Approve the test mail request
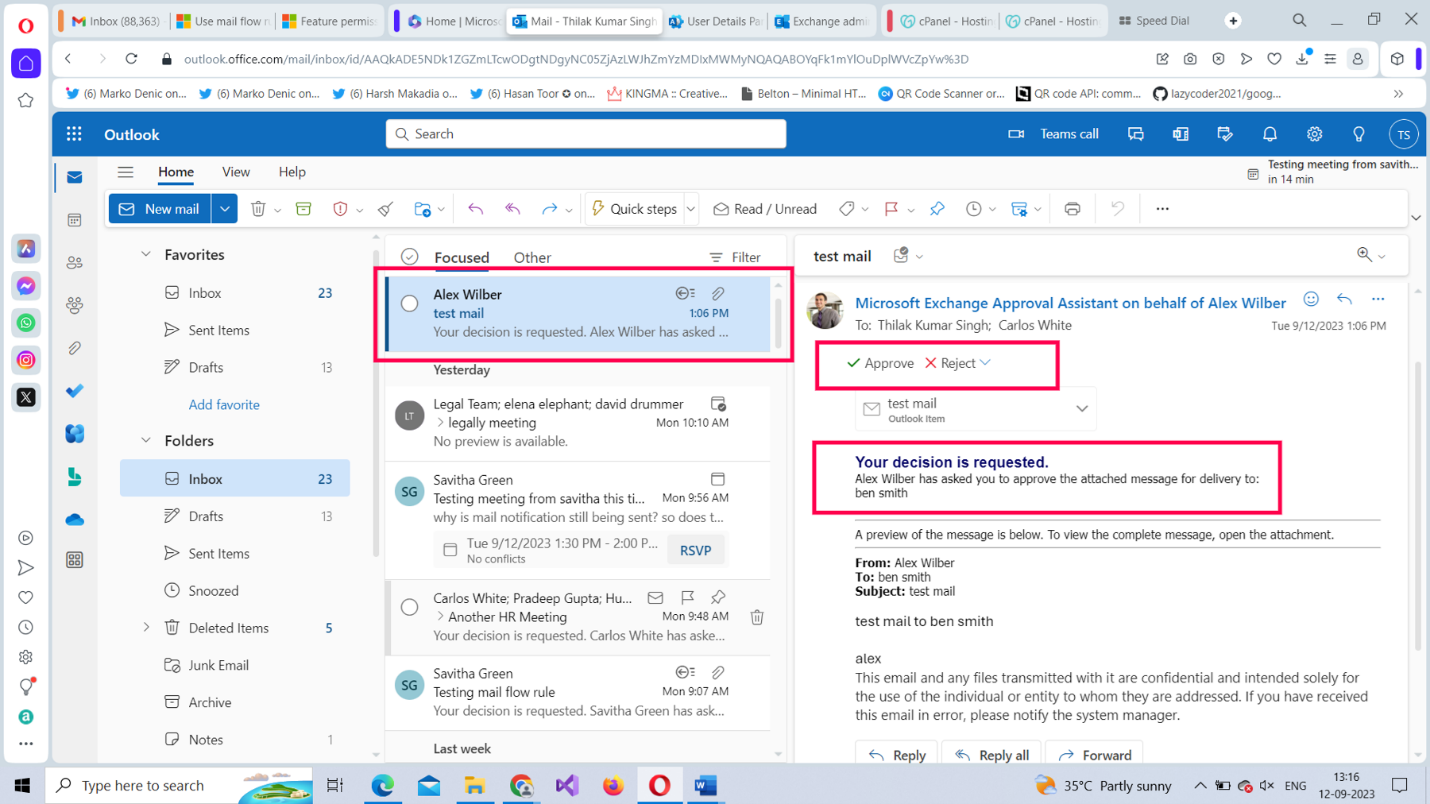The image size is (1430, 804). pos(879,363)
